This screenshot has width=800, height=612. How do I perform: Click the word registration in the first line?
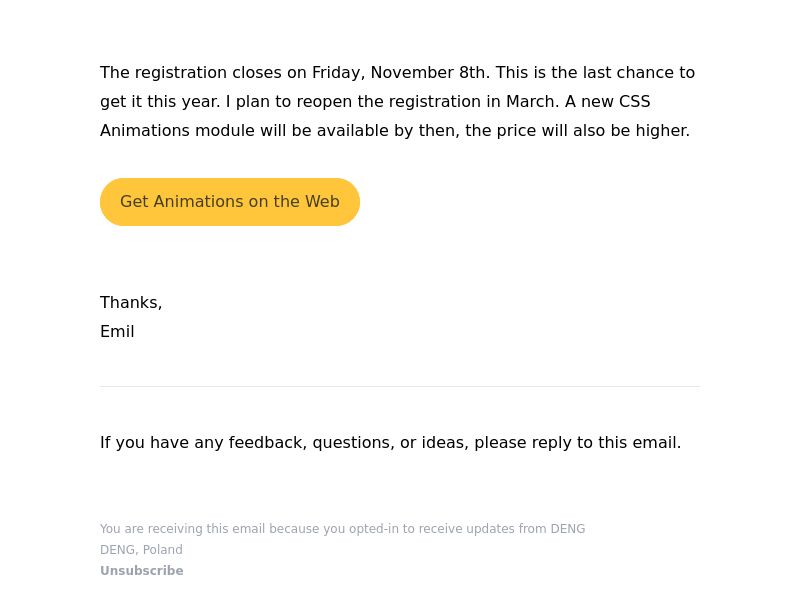point(181,73)
